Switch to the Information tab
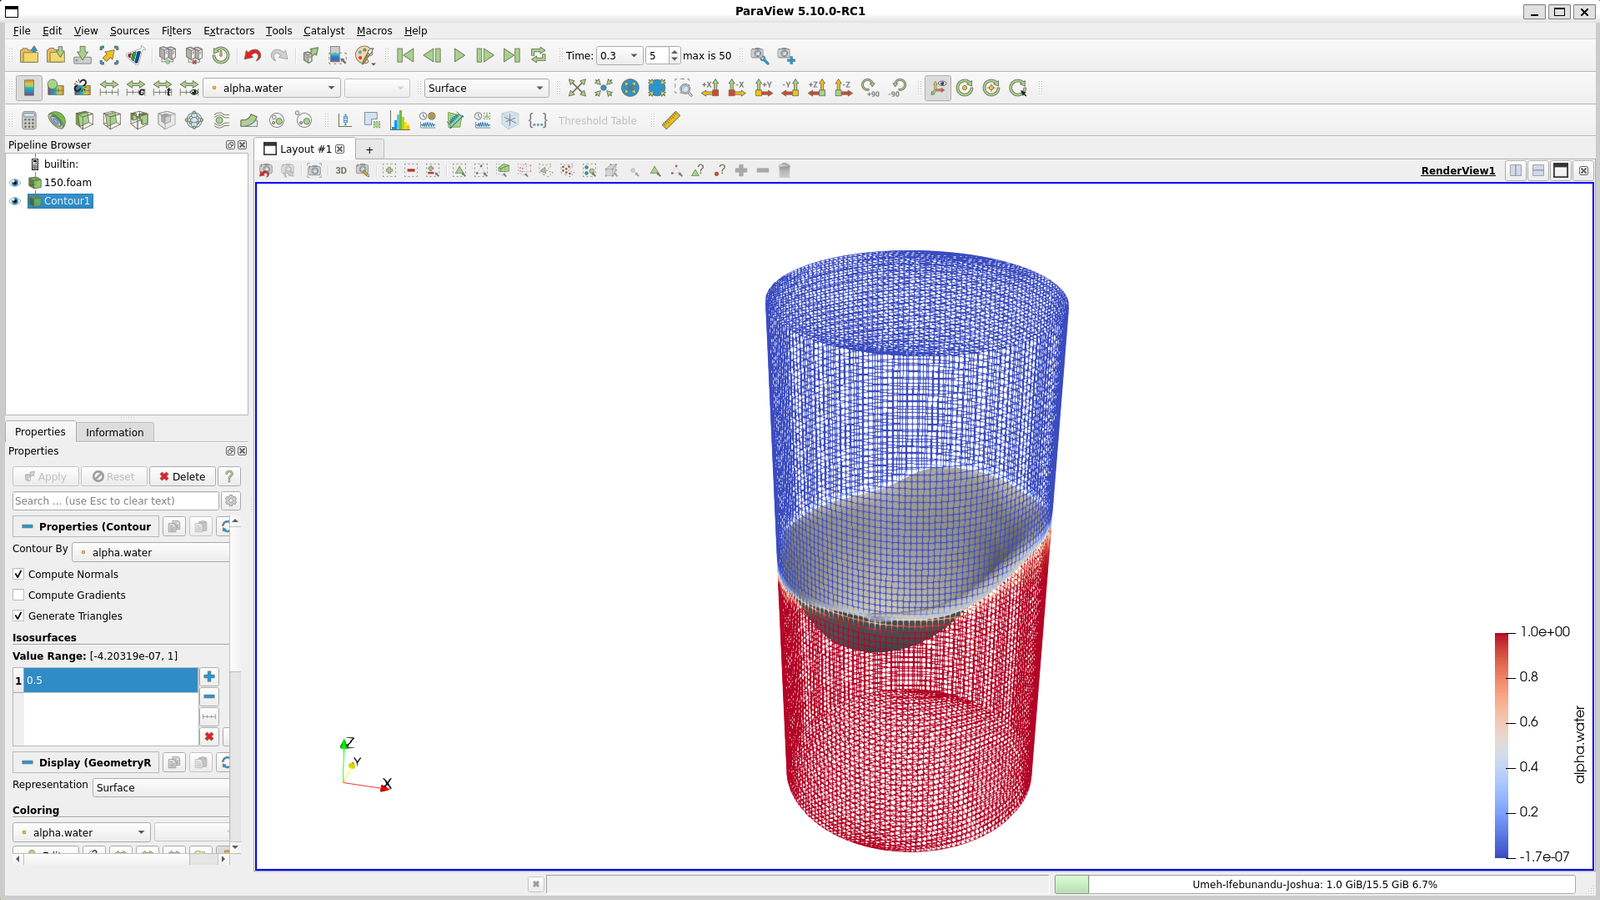Viewport: 1600px width, 900px height. tap(114, 432)
